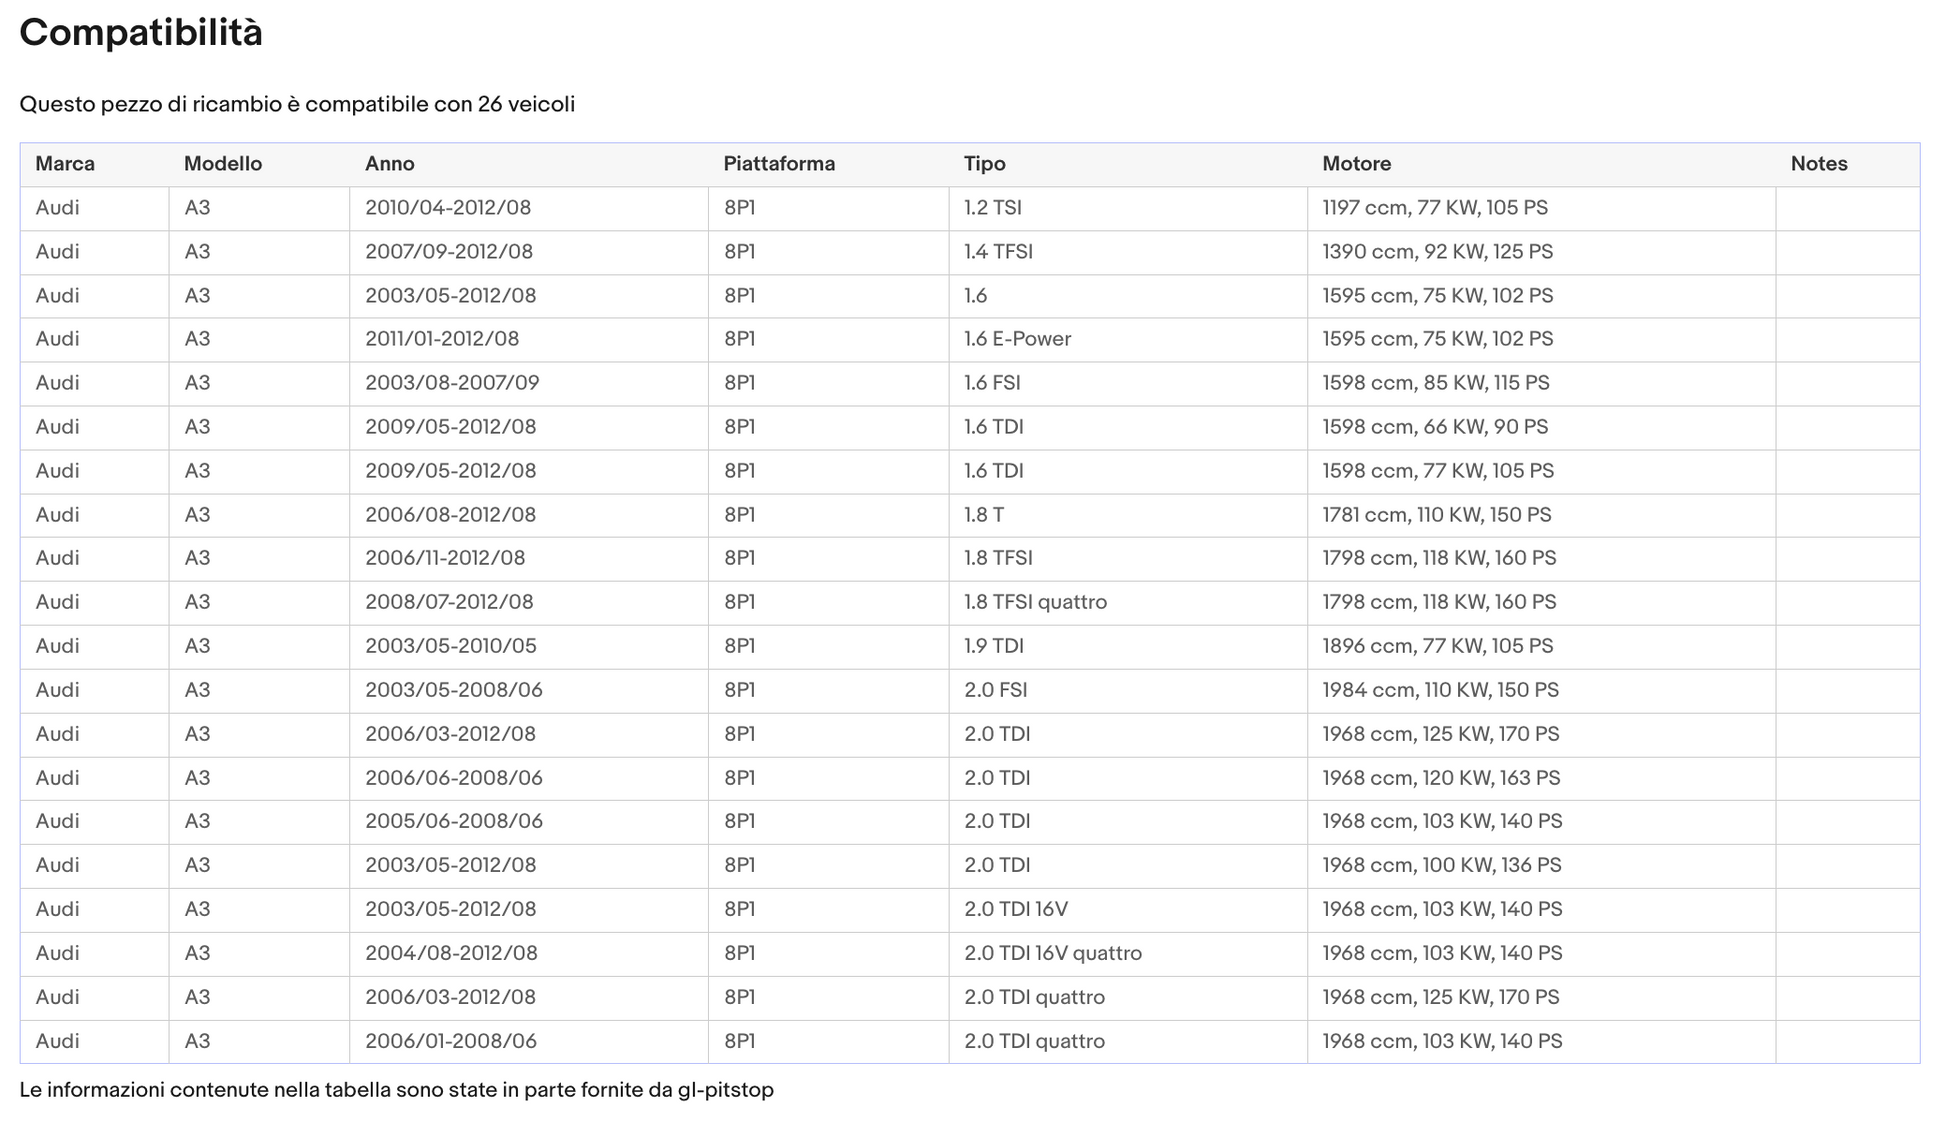Select the 1.2 TSI type cell
1946x1122 pixels.
click(993, 208)
